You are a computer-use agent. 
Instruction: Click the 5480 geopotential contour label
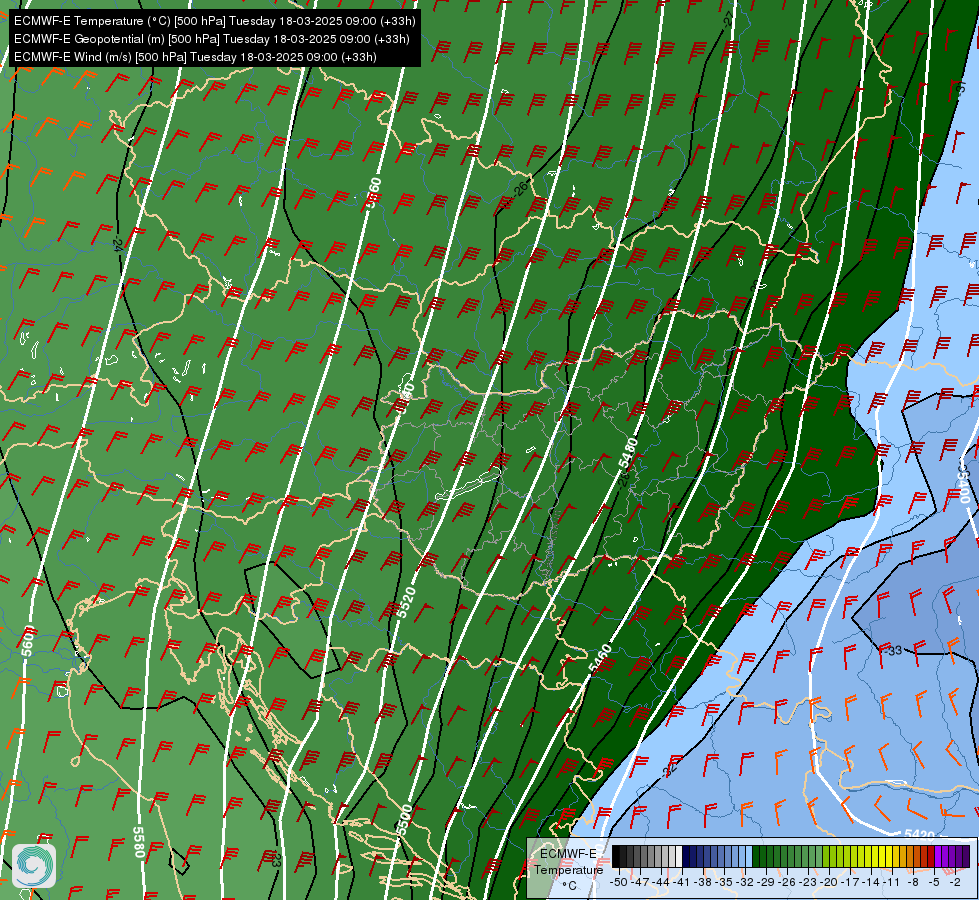pos(628,453)
